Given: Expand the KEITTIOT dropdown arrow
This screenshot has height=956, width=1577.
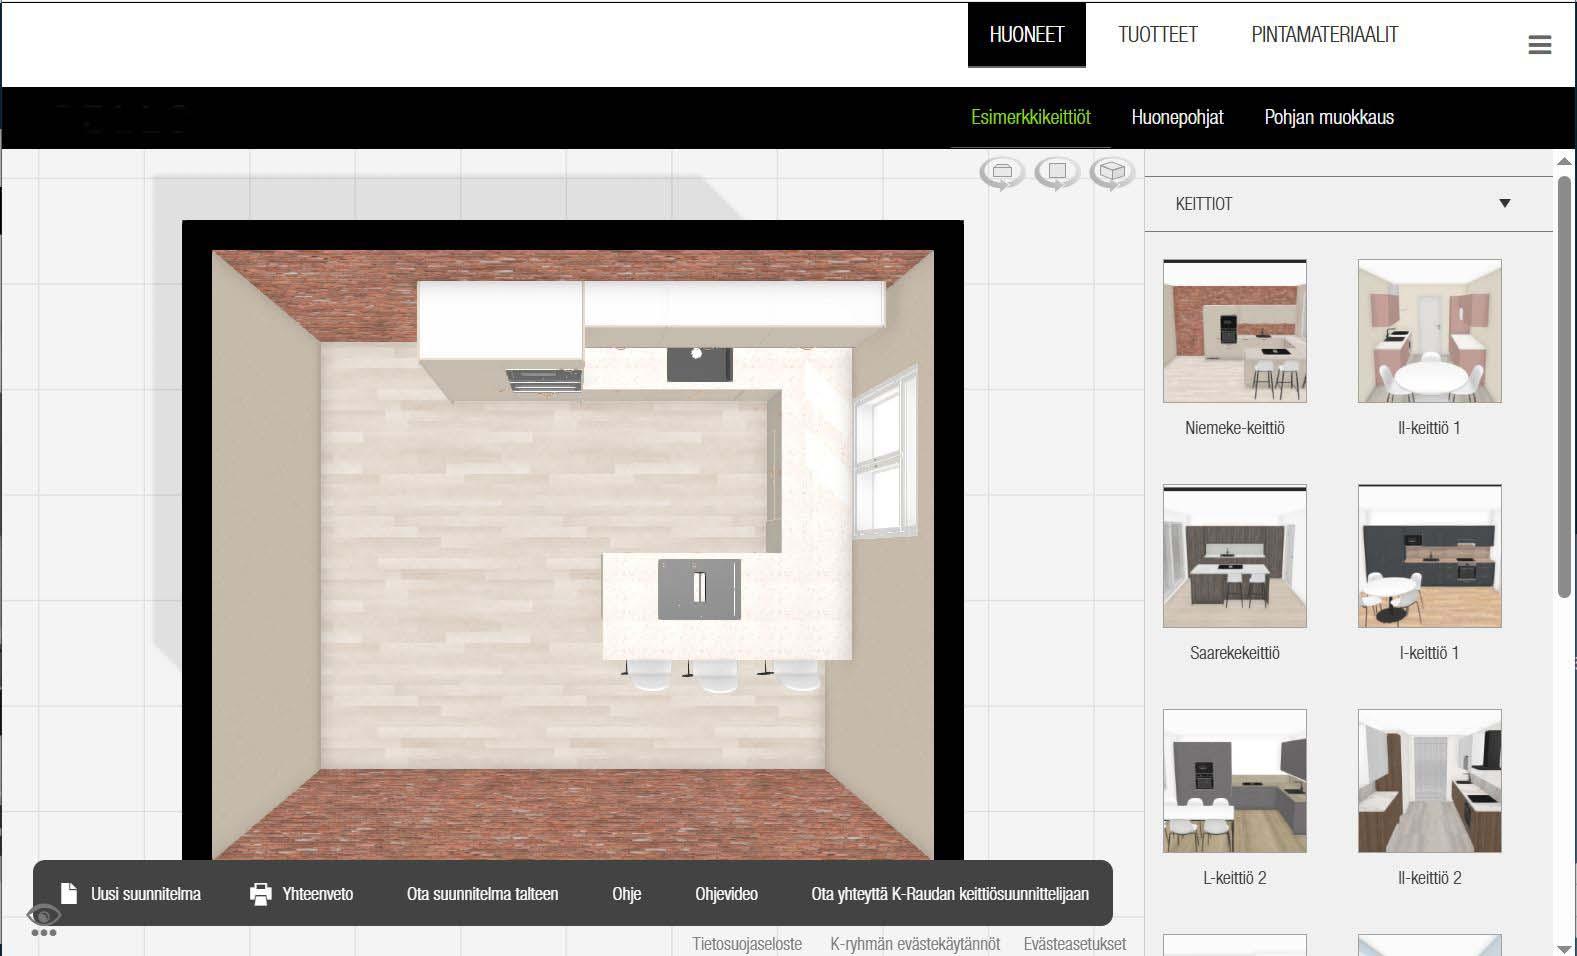Looking at the screenshot, I should coord(1504,204).
